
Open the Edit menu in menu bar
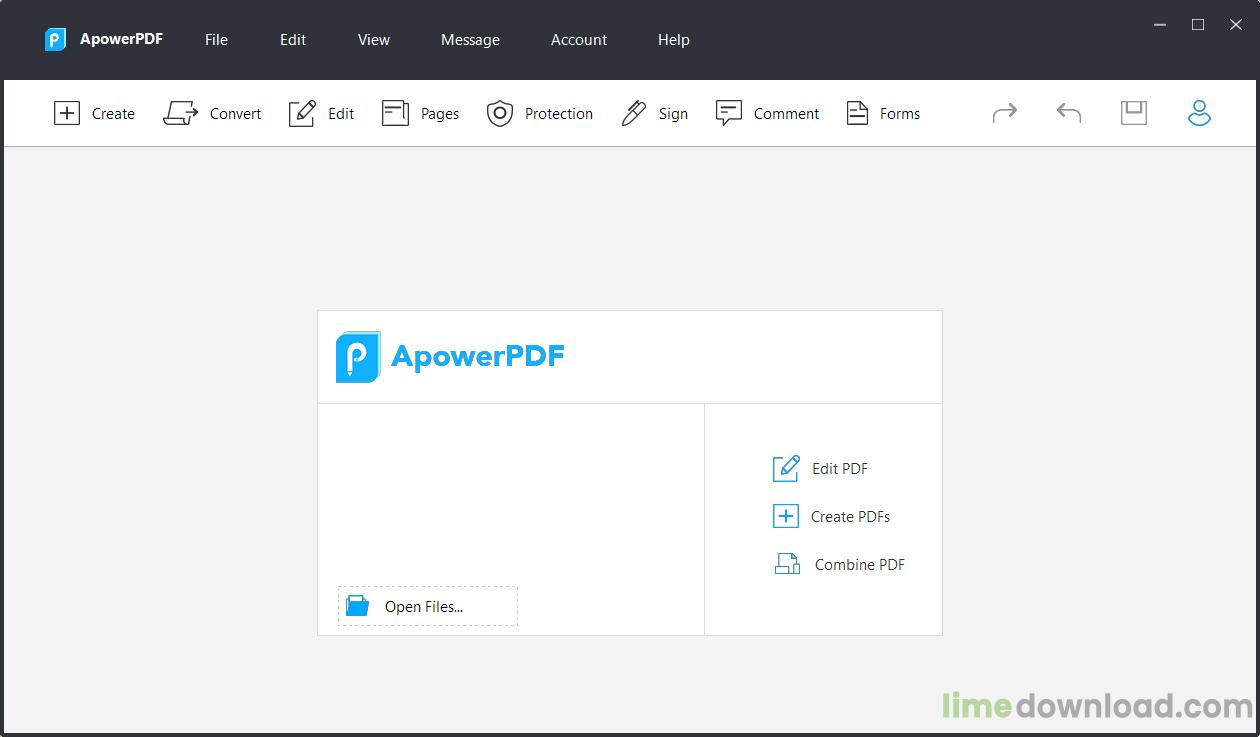point(293,40)
